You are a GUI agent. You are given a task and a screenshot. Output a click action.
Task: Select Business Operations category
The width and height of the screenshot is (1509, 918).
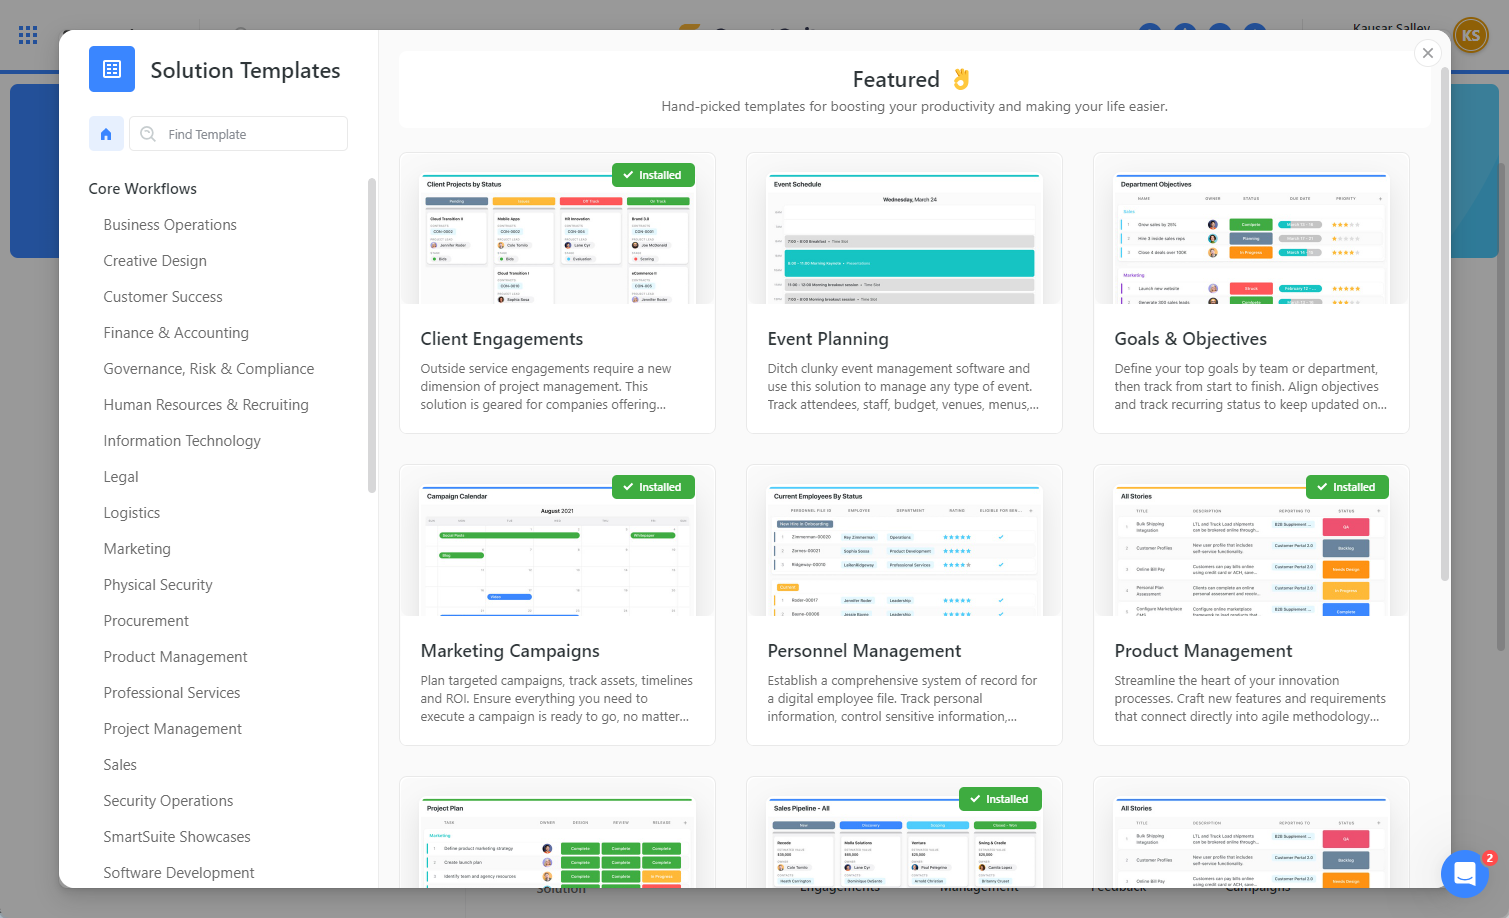[170, 225]
